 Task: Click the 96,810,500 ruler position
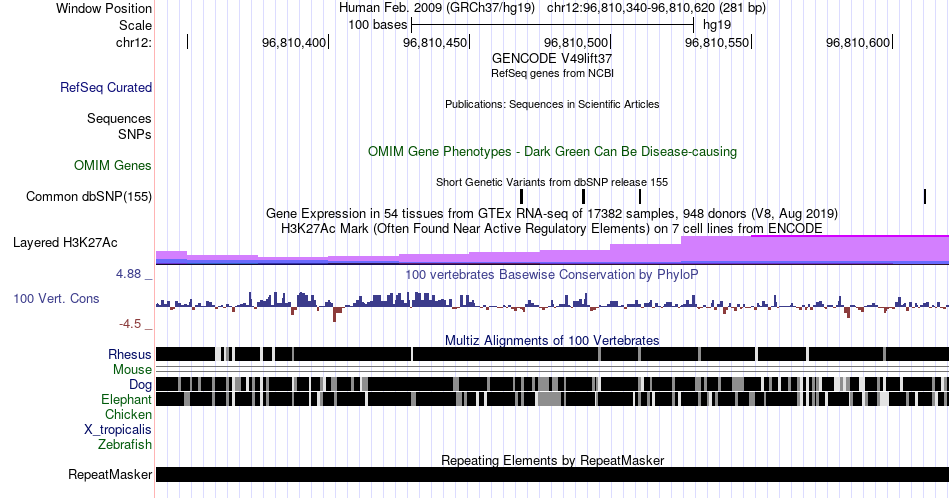click(x=576, y=42)
